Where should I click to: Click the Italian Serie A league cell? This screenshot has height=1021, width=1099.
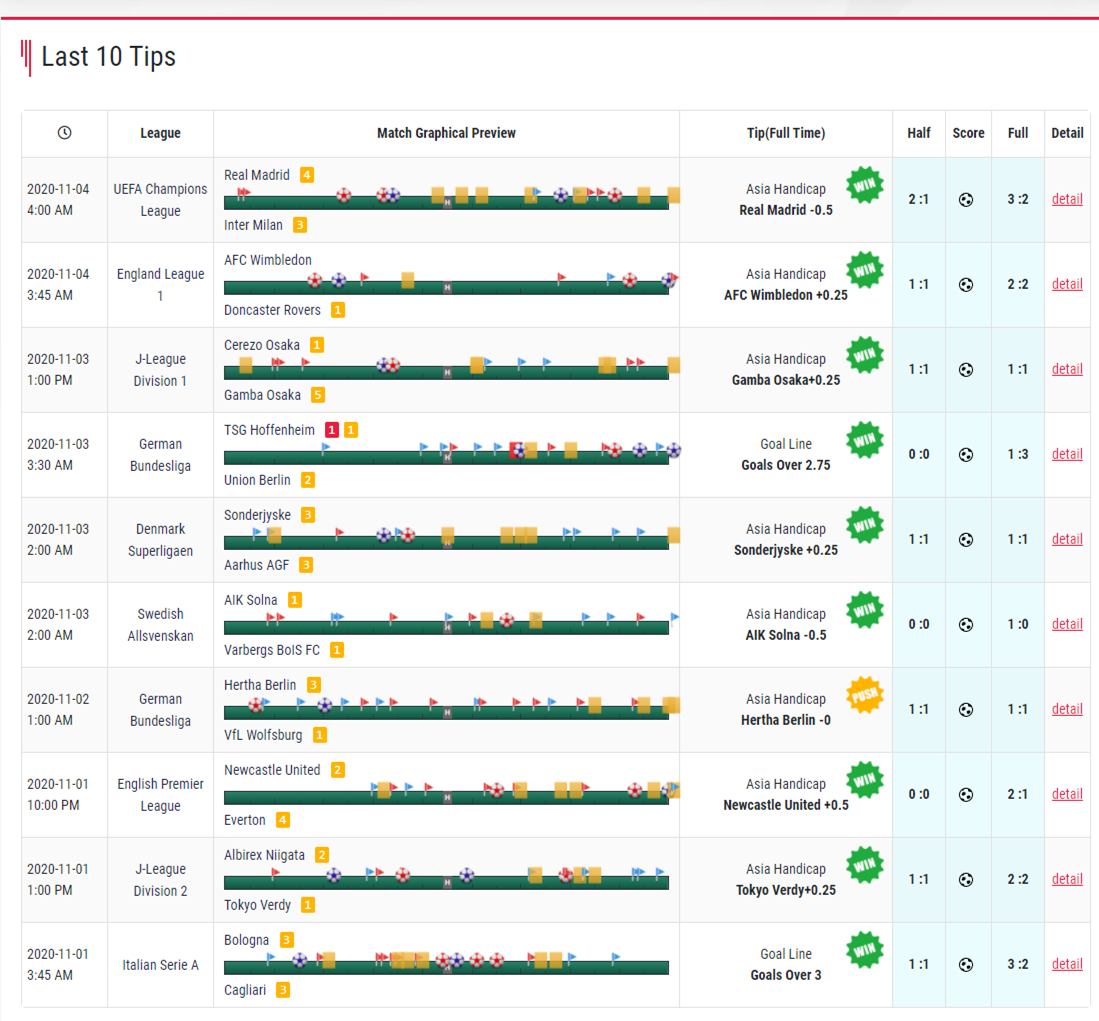click(x=161, y=965)
